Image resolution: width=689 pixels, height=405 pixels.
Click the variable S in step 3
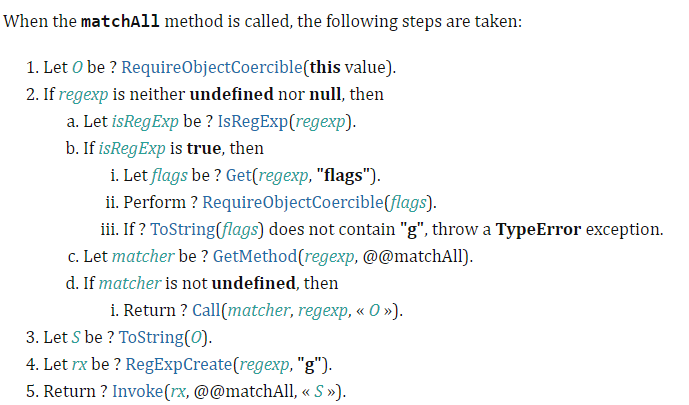(x=76, y=337)
